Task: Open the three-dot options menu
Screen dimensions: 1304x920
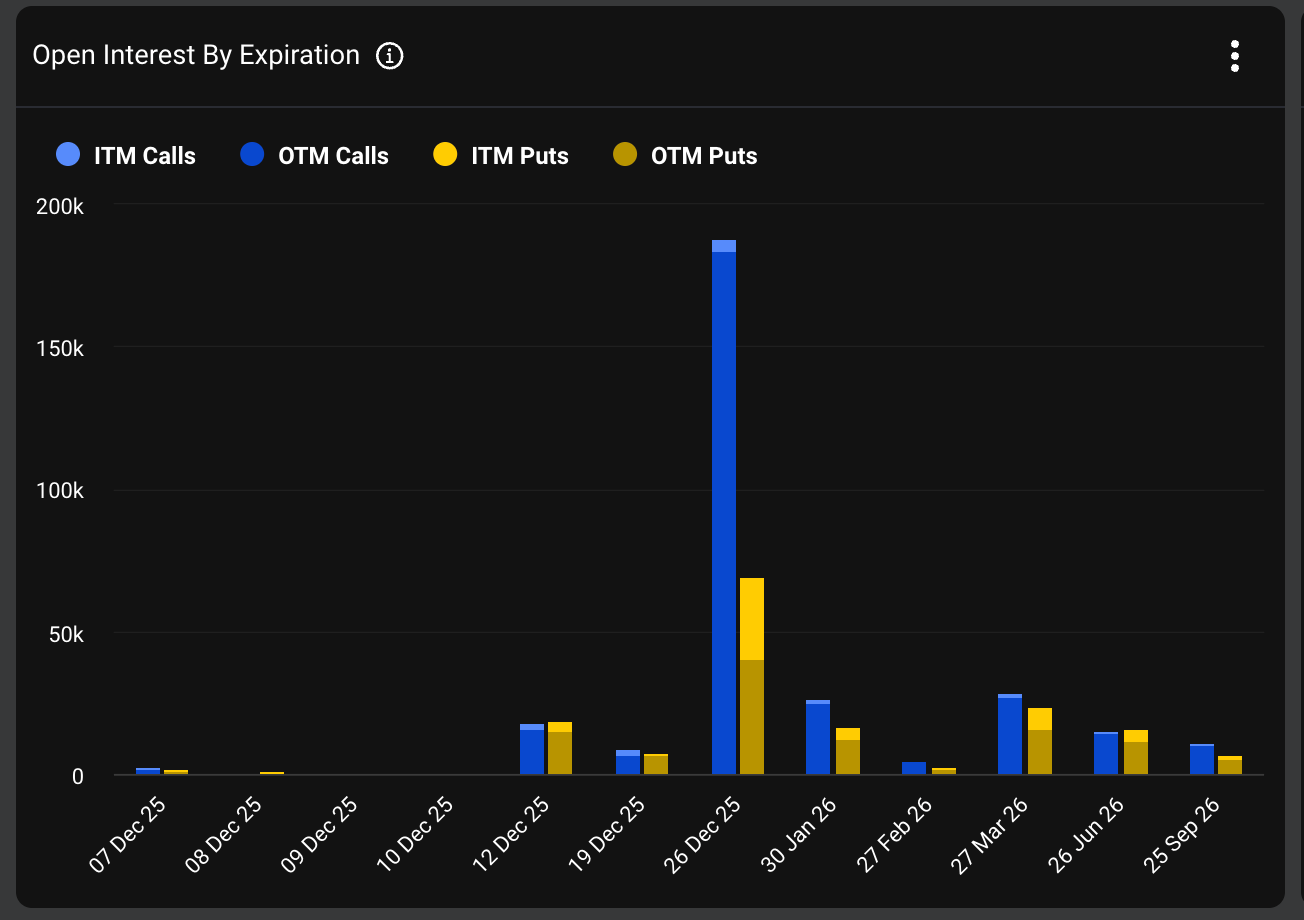Action: (x=1235, y=56)
